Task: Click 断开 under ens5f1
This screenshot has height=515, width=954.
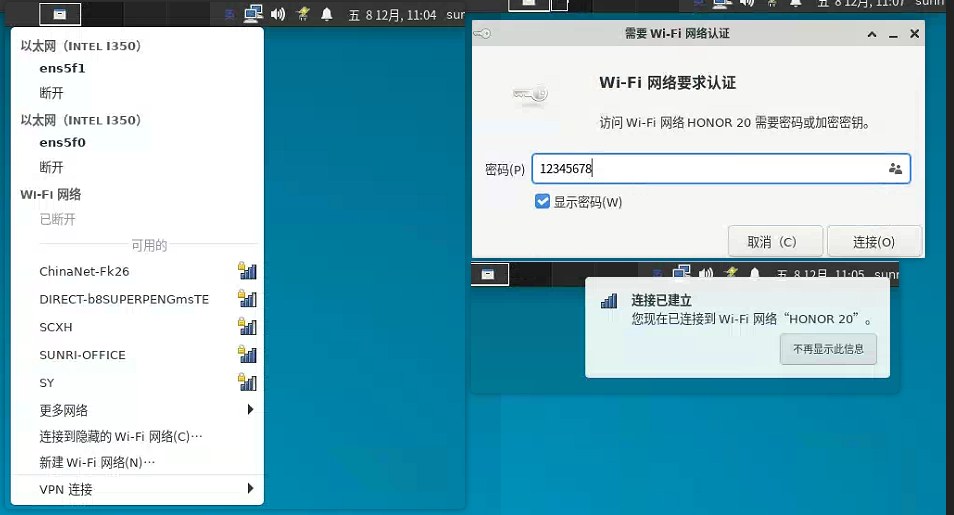Action: point(52,93)
